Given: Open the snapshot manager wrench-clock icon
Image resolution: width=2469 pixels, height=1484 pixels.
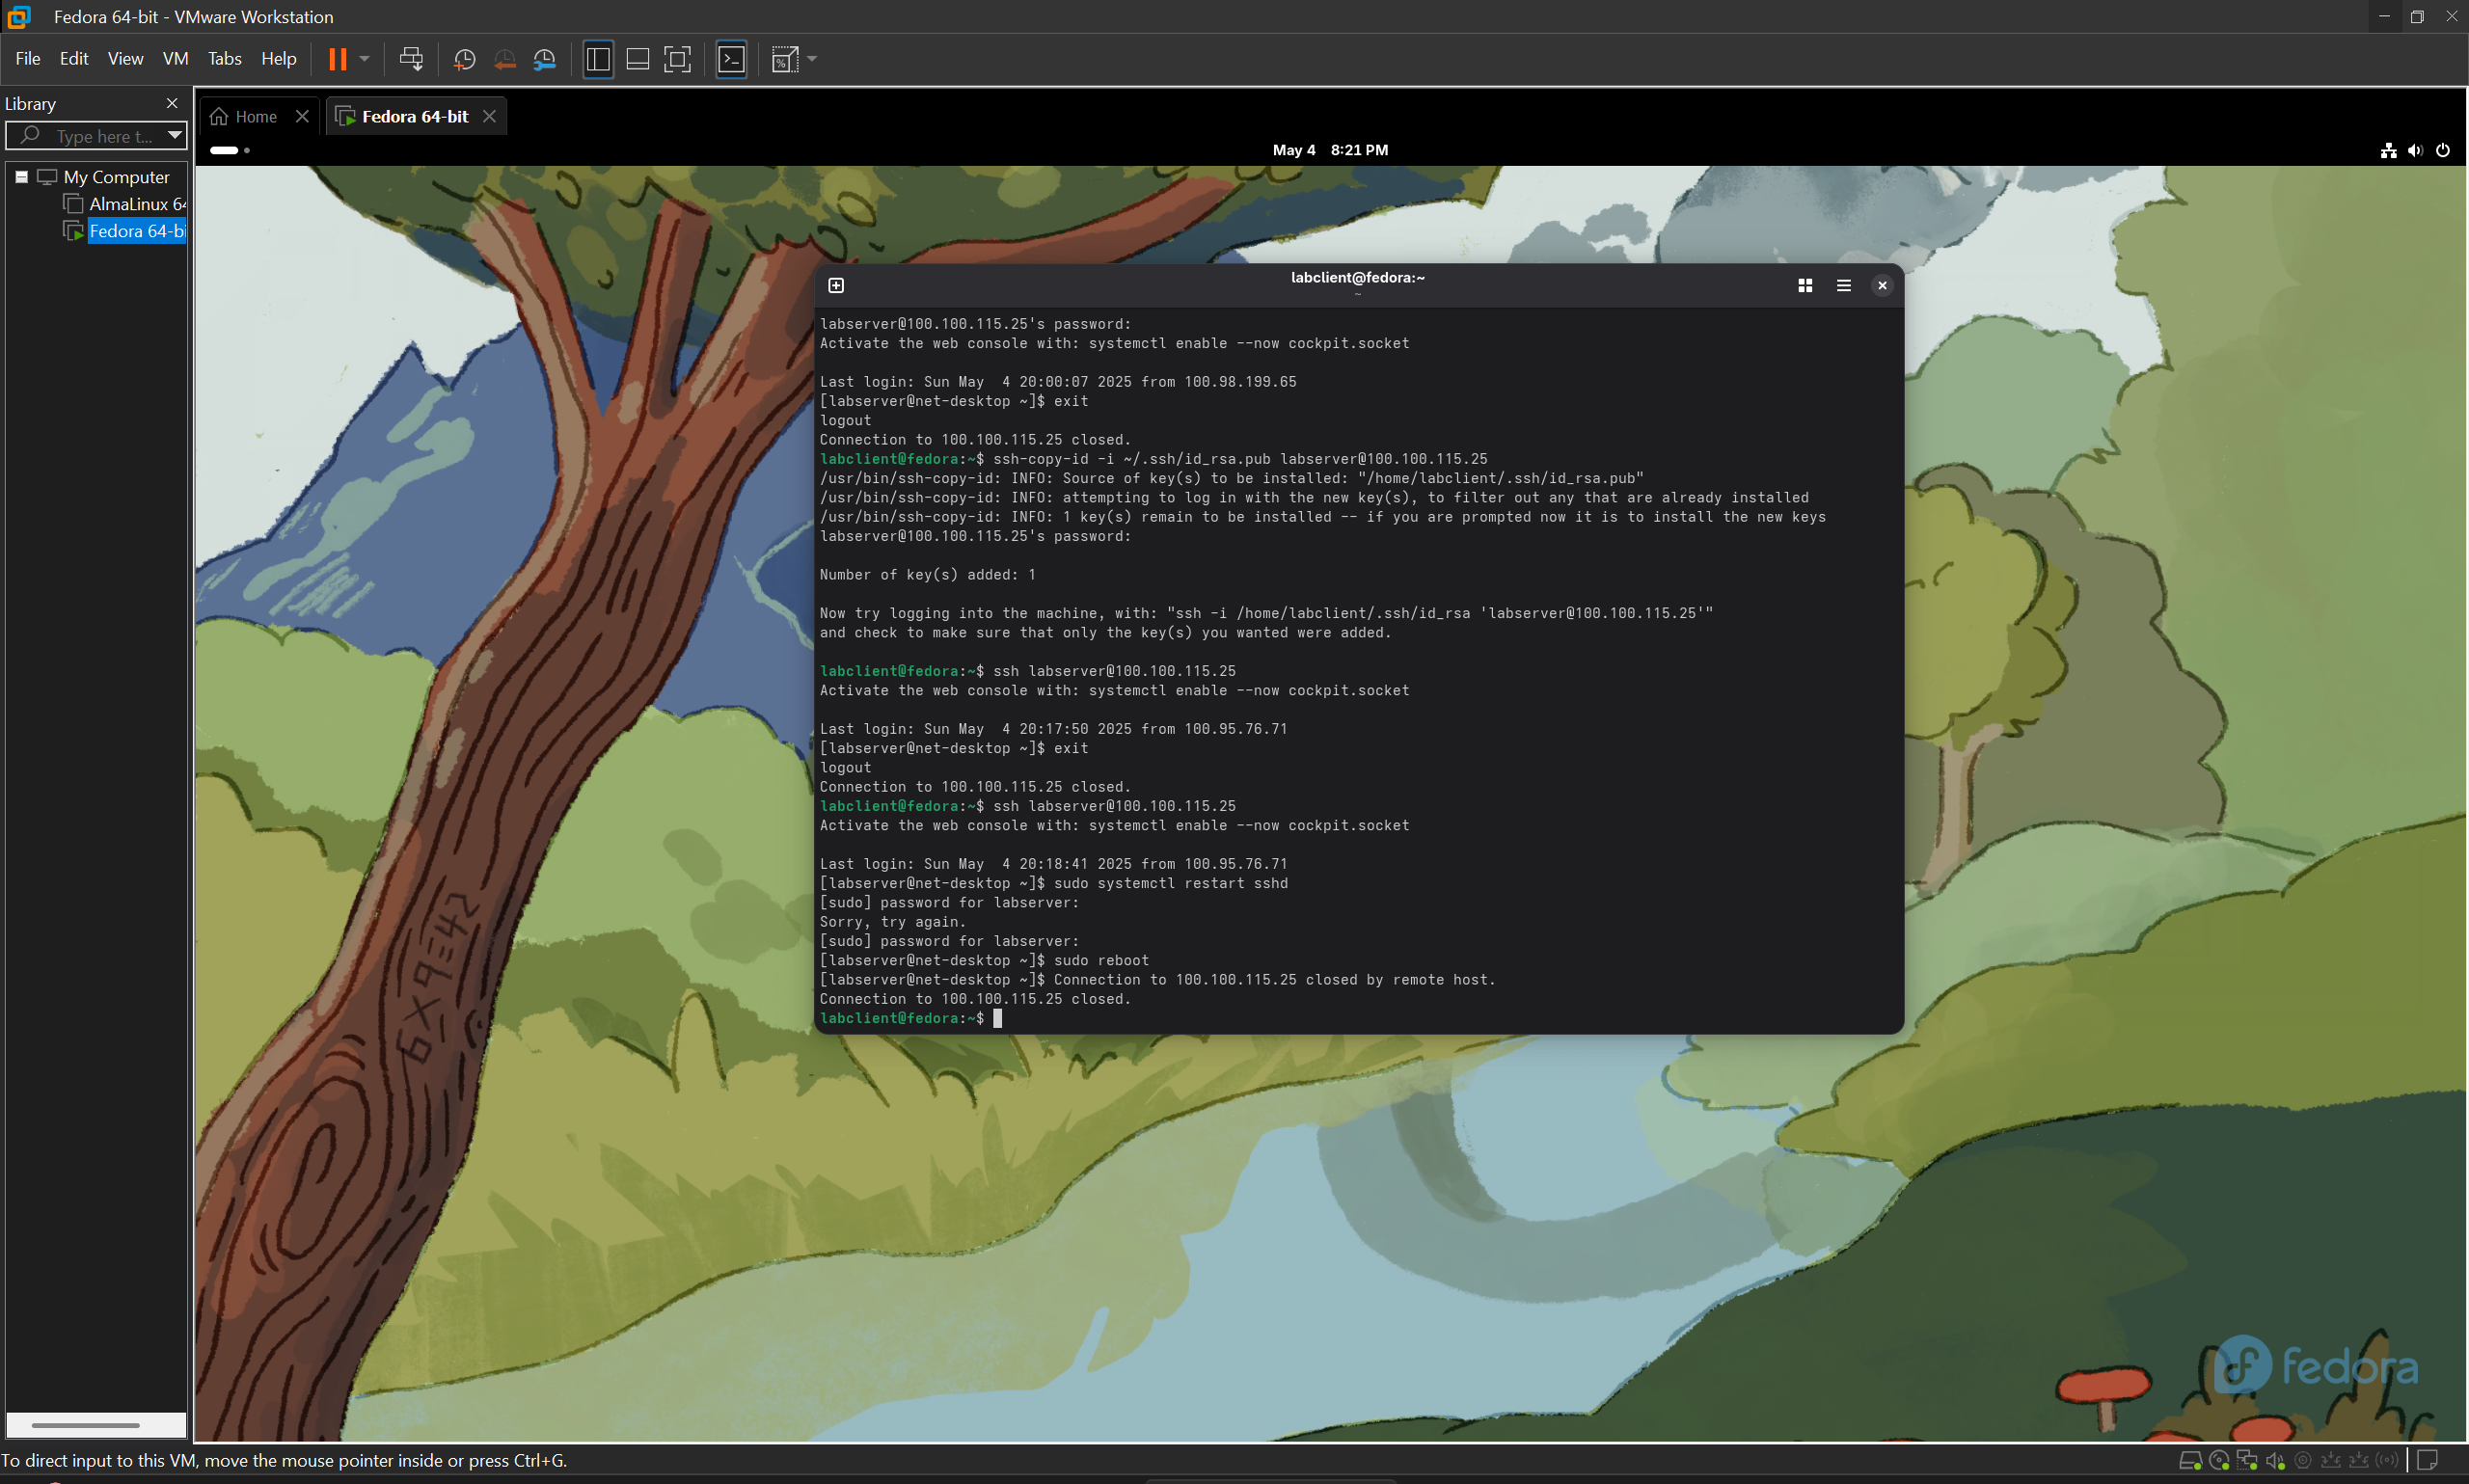Looking at the screenshot, I should pos(544,59).
